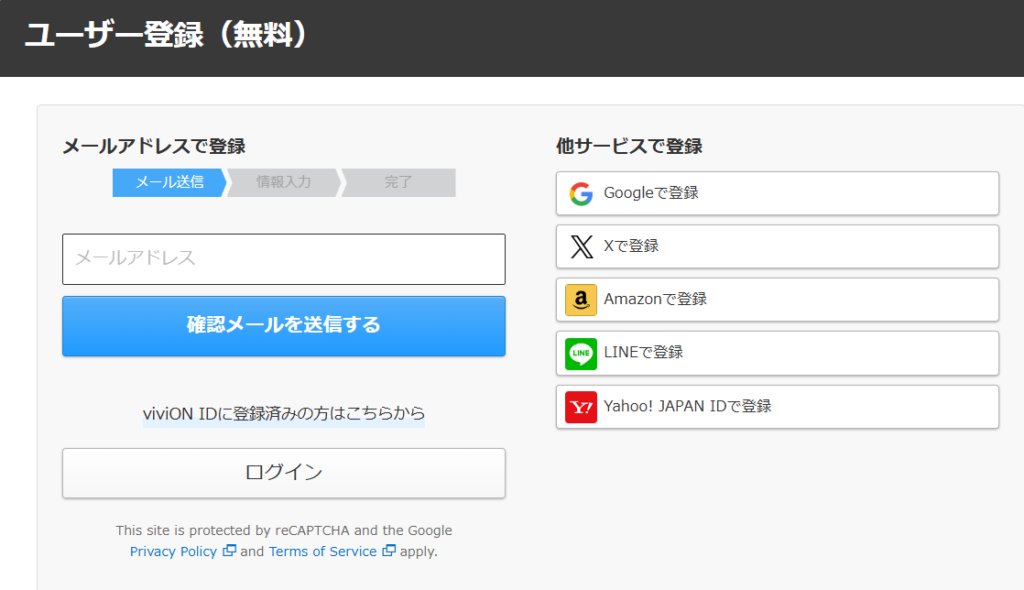1024x590 pixels.
Task: Click the green LINE logo icon
Action: point(581,353)
